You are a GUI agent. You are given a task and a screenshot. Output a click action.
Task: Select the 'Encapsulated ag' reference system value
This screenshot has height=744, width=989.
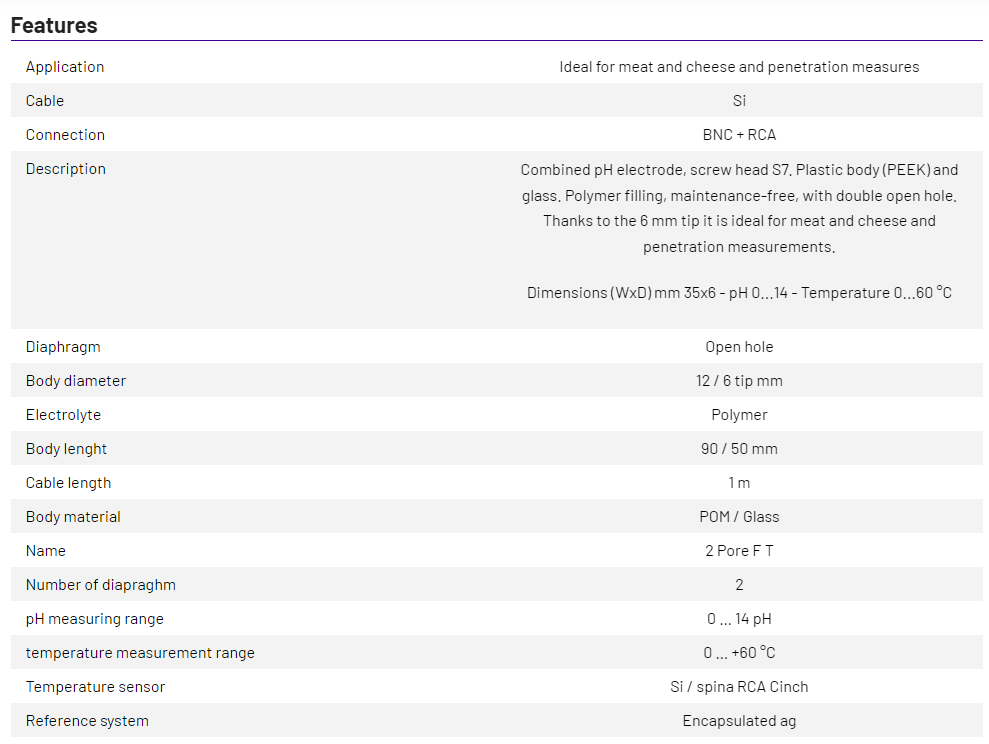point(739,721)
